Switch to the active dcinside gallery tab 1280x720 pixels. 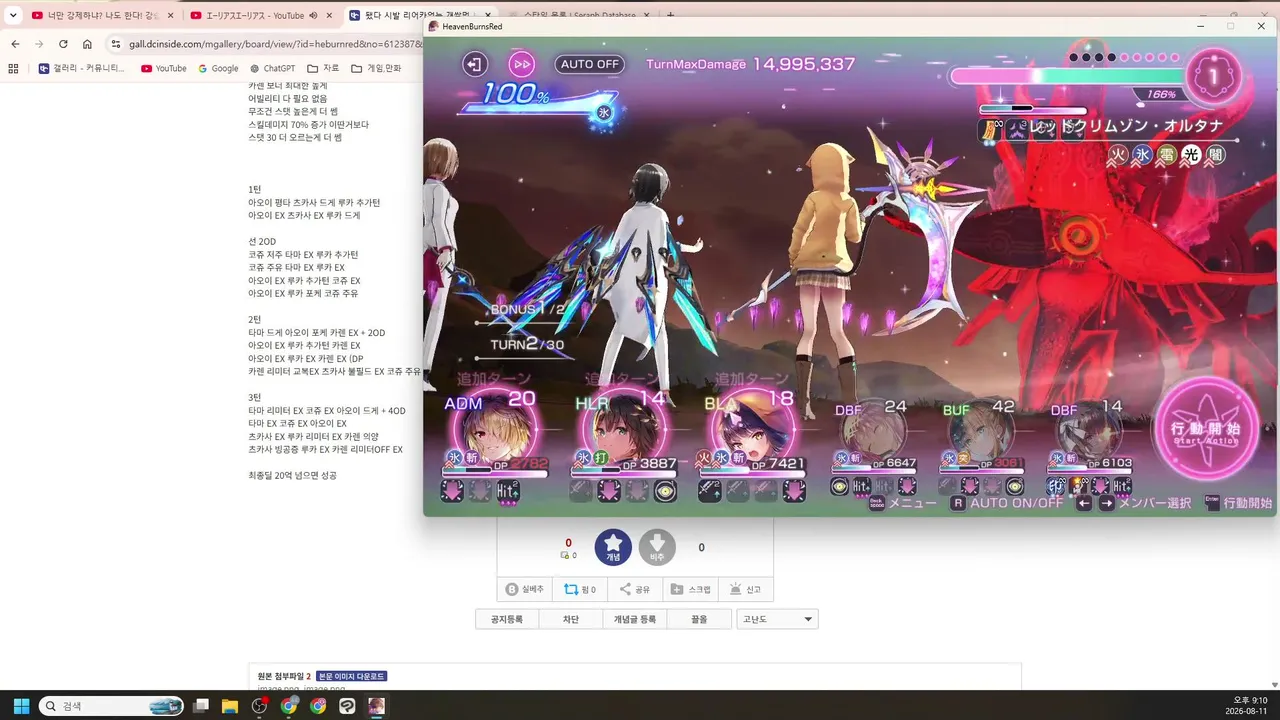tap(420, 16)
